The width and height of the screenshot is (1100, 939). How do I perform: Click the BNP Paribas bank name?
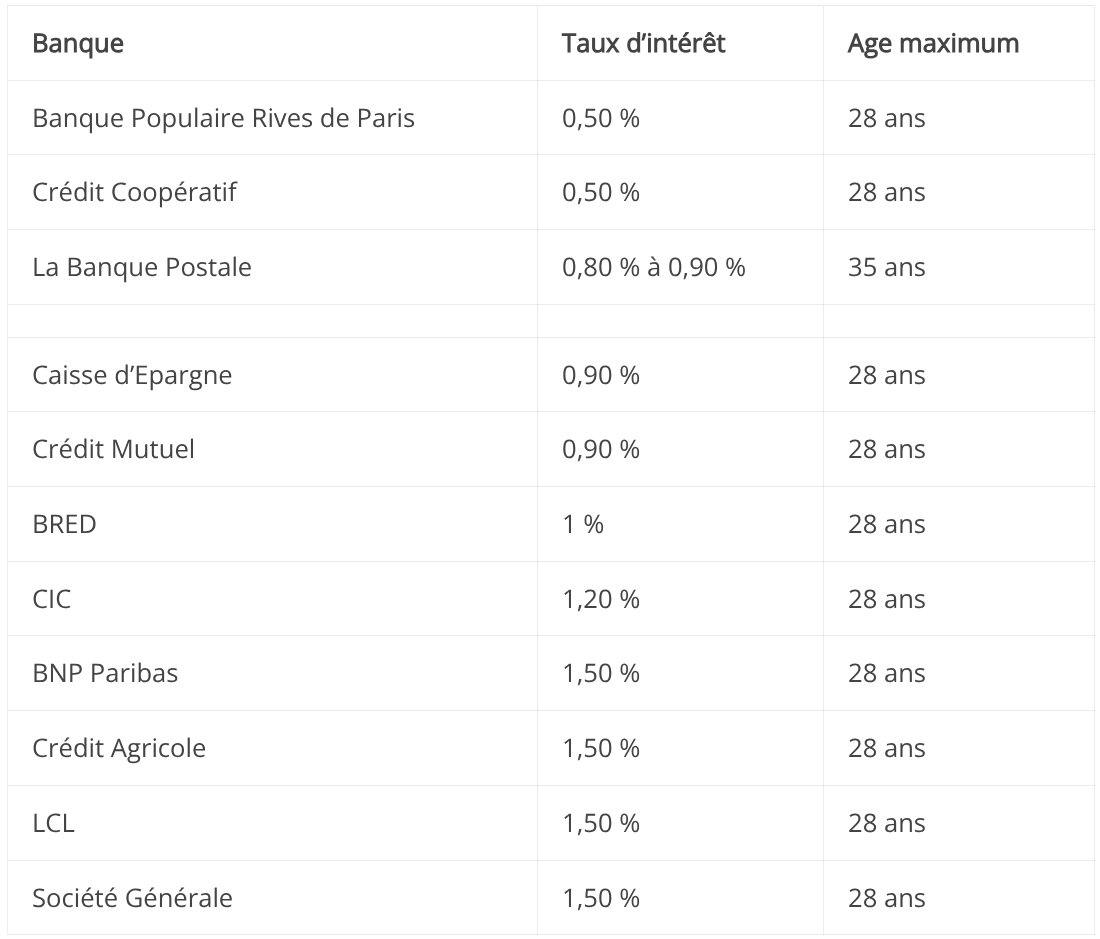coord(105,673)
